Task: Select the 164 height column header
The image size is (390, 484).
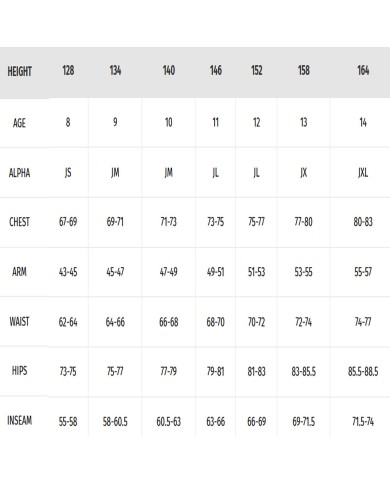Action: pyautogui.click(x=363, y=70)
